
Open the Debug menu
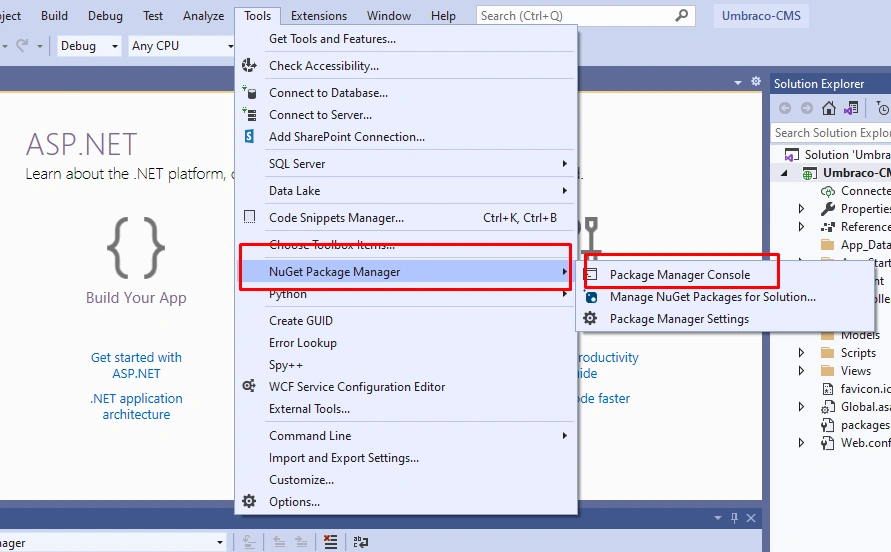click(105, 16)
